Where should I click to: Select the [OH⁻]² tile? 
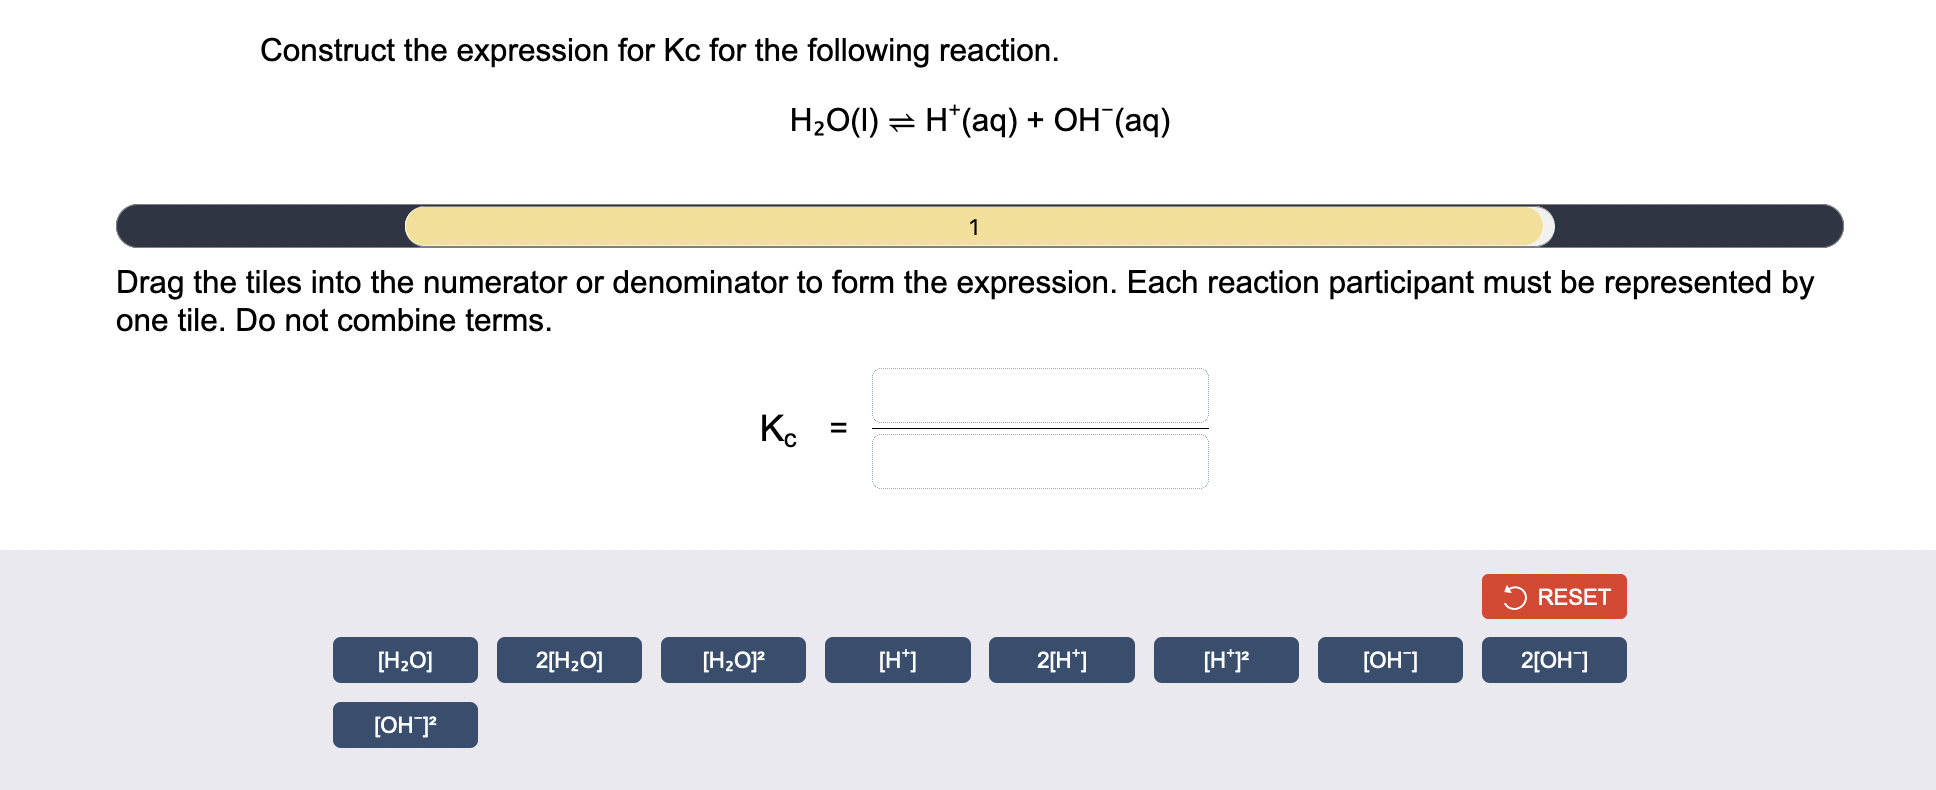pos(404,724)
